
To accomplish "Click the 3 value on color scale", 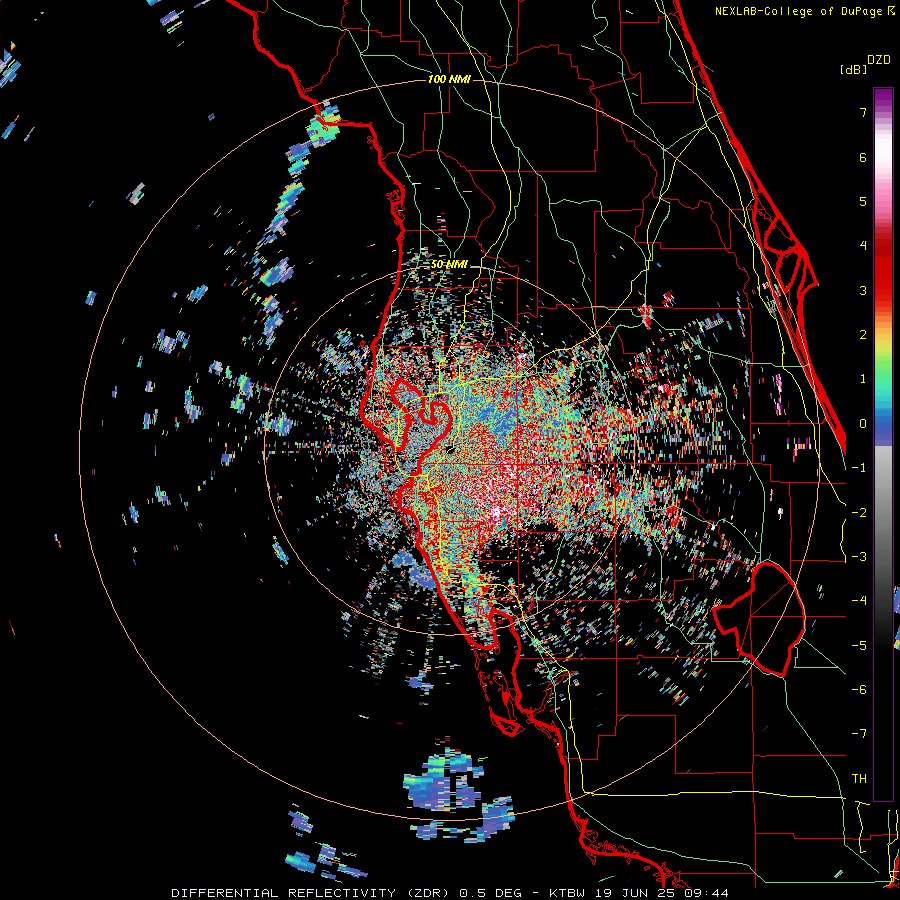I will click(863, 290).
